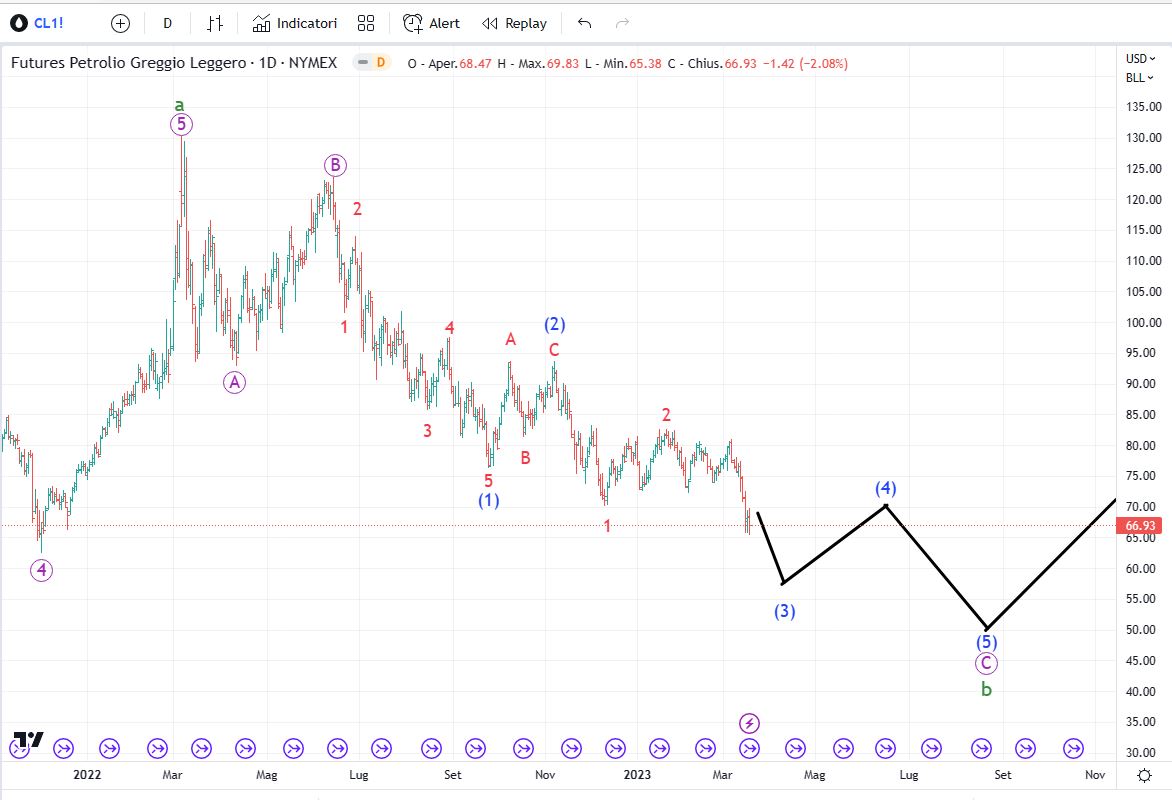Open the D time interval selector
Viewport: 1172px width, 800px height.
tap(167, 24)
